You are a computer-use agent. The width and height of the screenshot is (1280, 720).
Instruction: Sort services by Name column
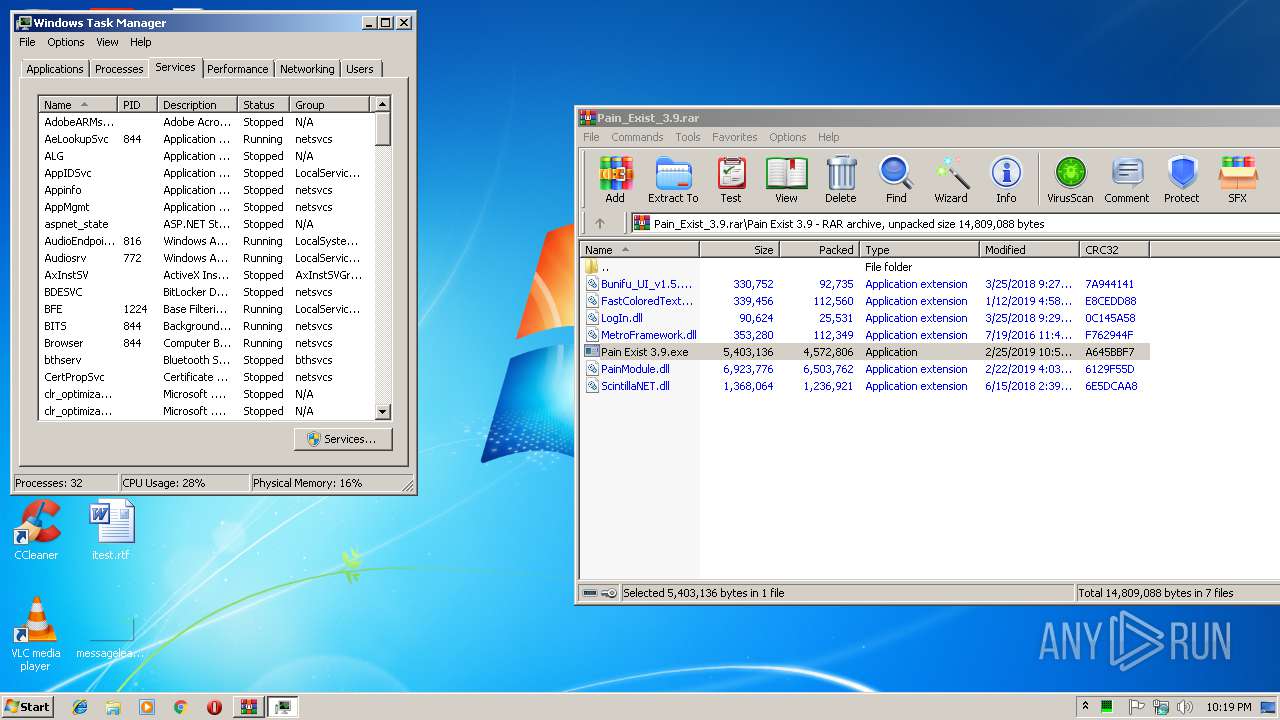click(x=78, y=105)
